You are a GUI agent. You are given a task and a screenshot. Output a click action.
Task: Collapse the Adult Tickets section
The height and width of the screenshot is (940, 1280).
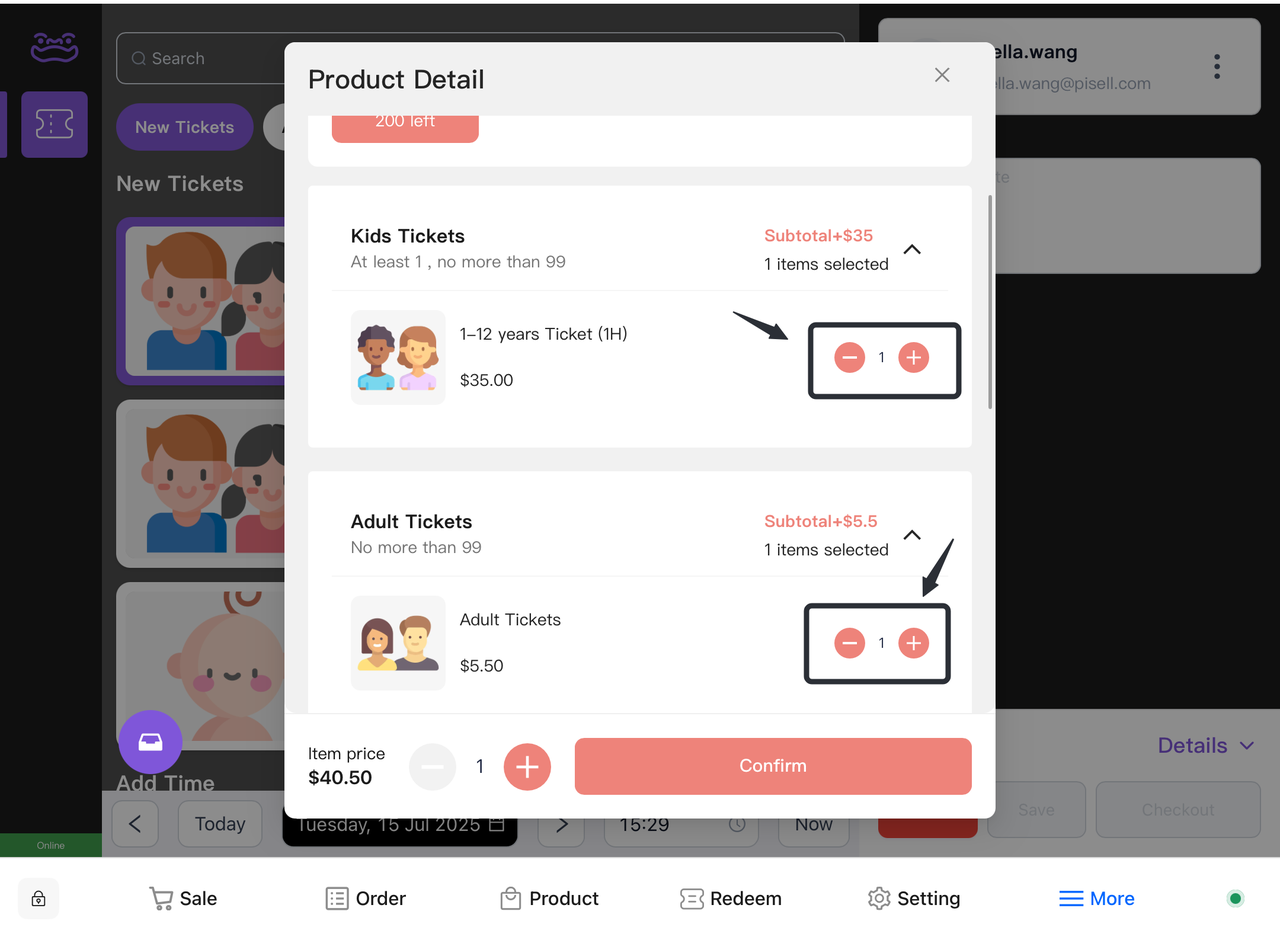[912, 536]
